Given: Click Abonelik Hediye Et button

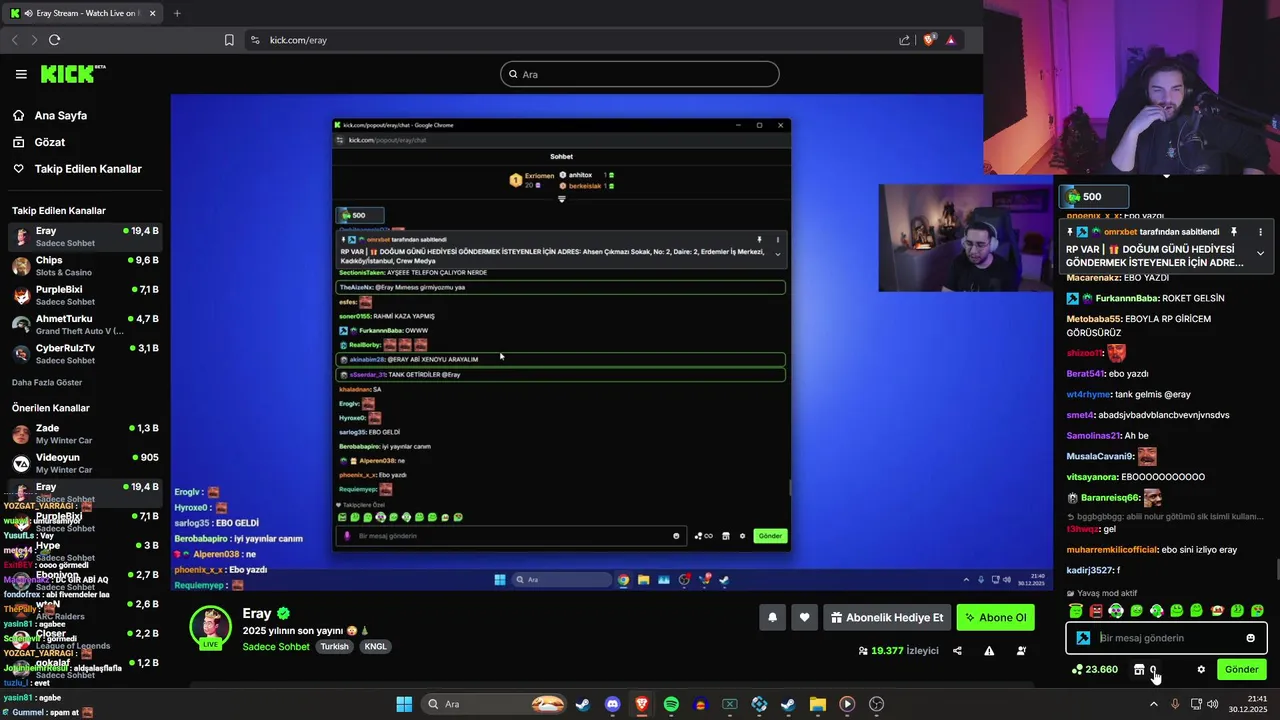Looking at the screenshot, I should click(x=887, y=618).
